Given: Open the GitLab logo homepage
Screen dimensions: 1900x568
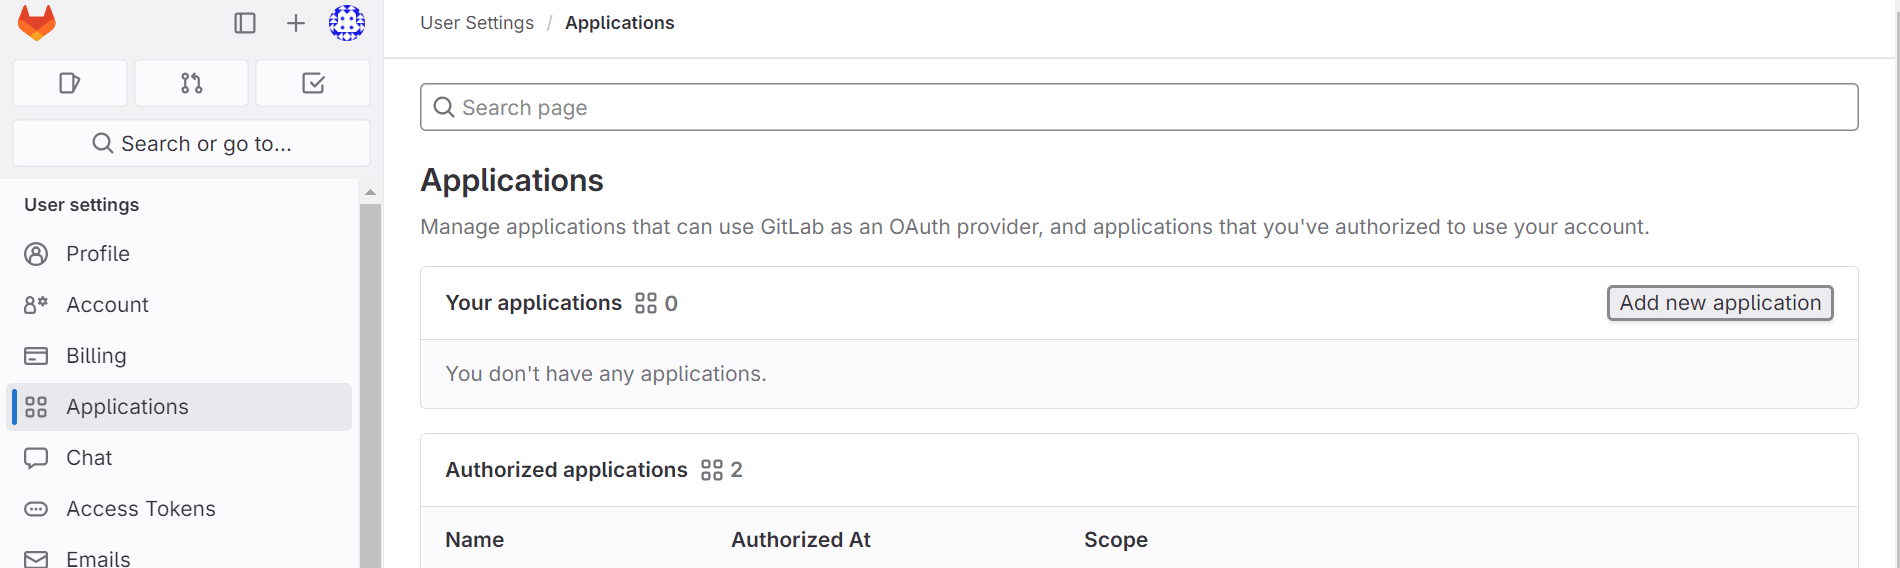Looking at the screenshot, I should [37, 22].
